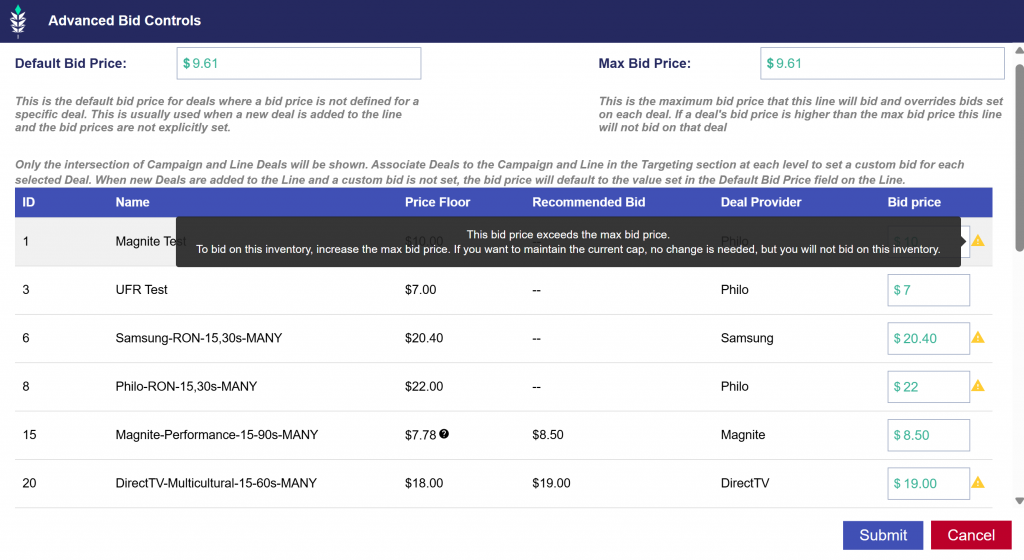Viewport: 1024px width, 560px height.
Task: Click the Bid price column header
Action: click(x=914, y=202)
